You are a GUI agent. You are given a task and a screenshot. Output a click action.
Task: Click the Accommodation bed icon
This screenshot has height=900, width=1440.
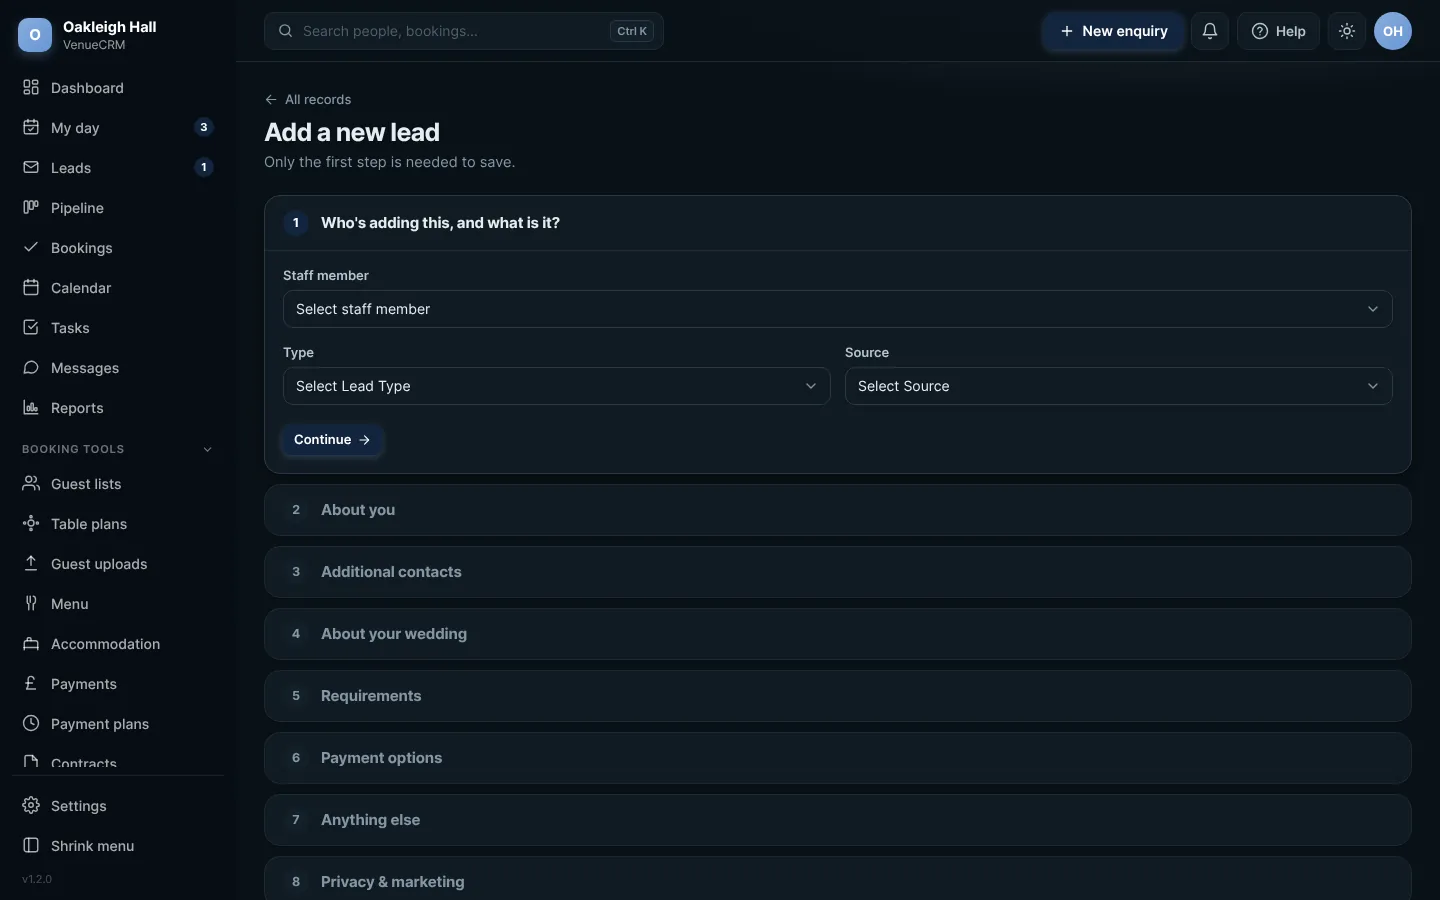[31, 644]
